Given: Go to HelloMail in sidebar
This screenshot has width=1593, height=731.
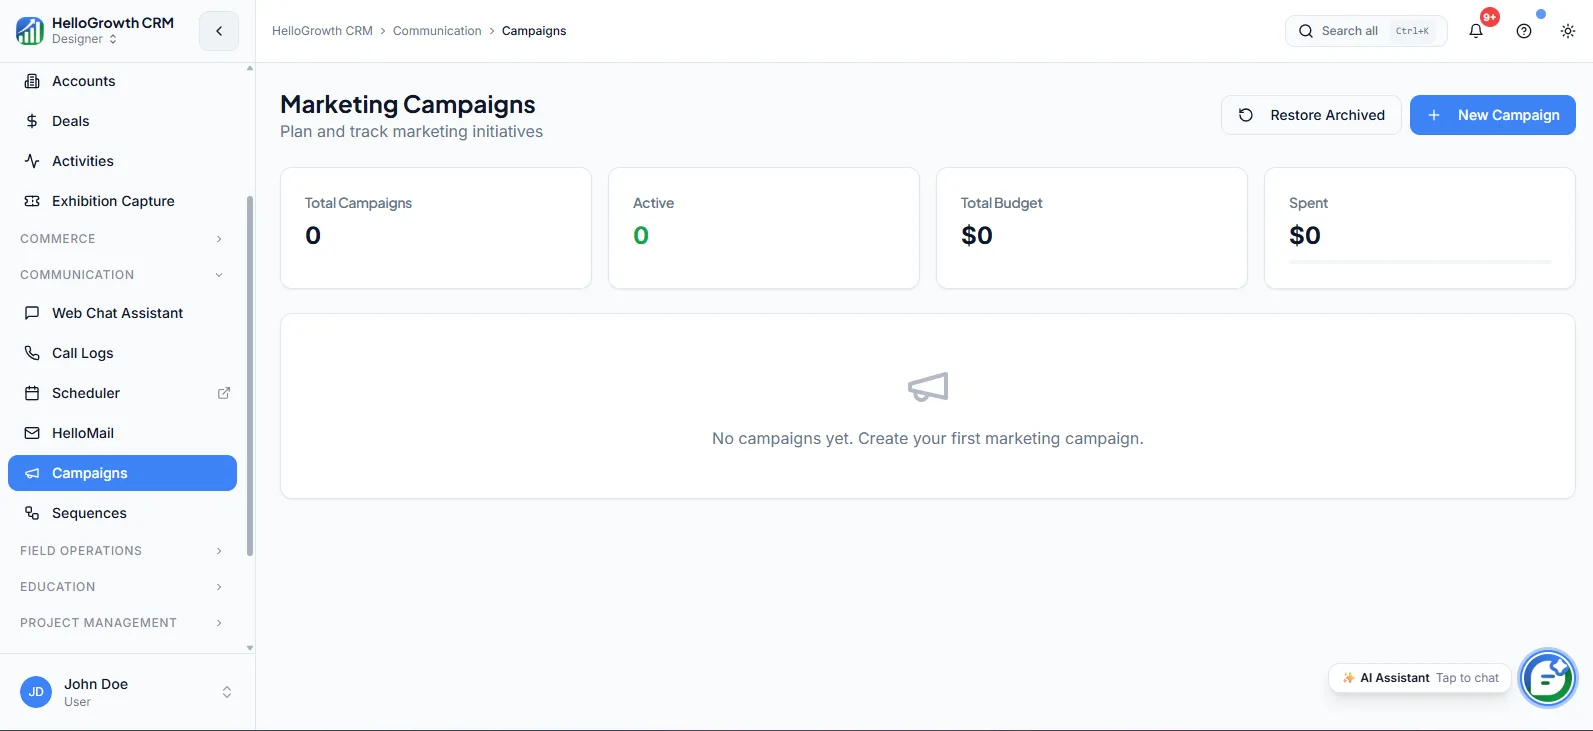Looking at the screenshot, I should pyautogui.click(x=122, y=433).
